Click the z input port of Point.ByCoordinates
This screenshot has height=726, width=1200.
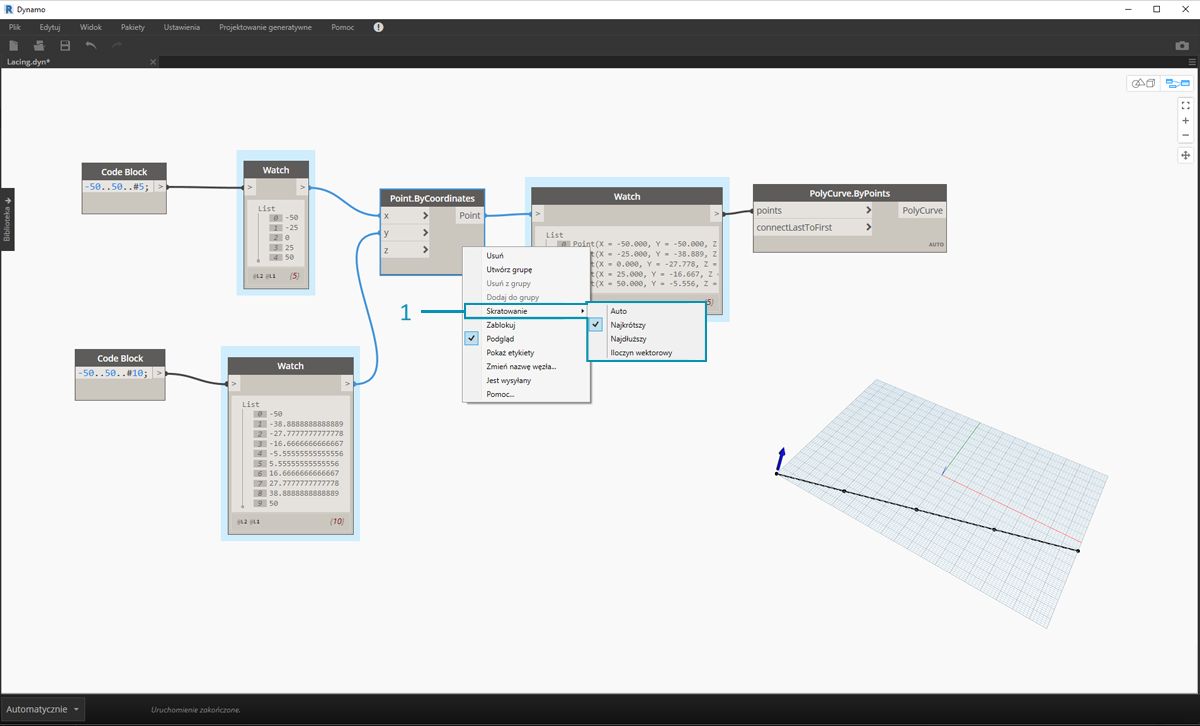406,250
